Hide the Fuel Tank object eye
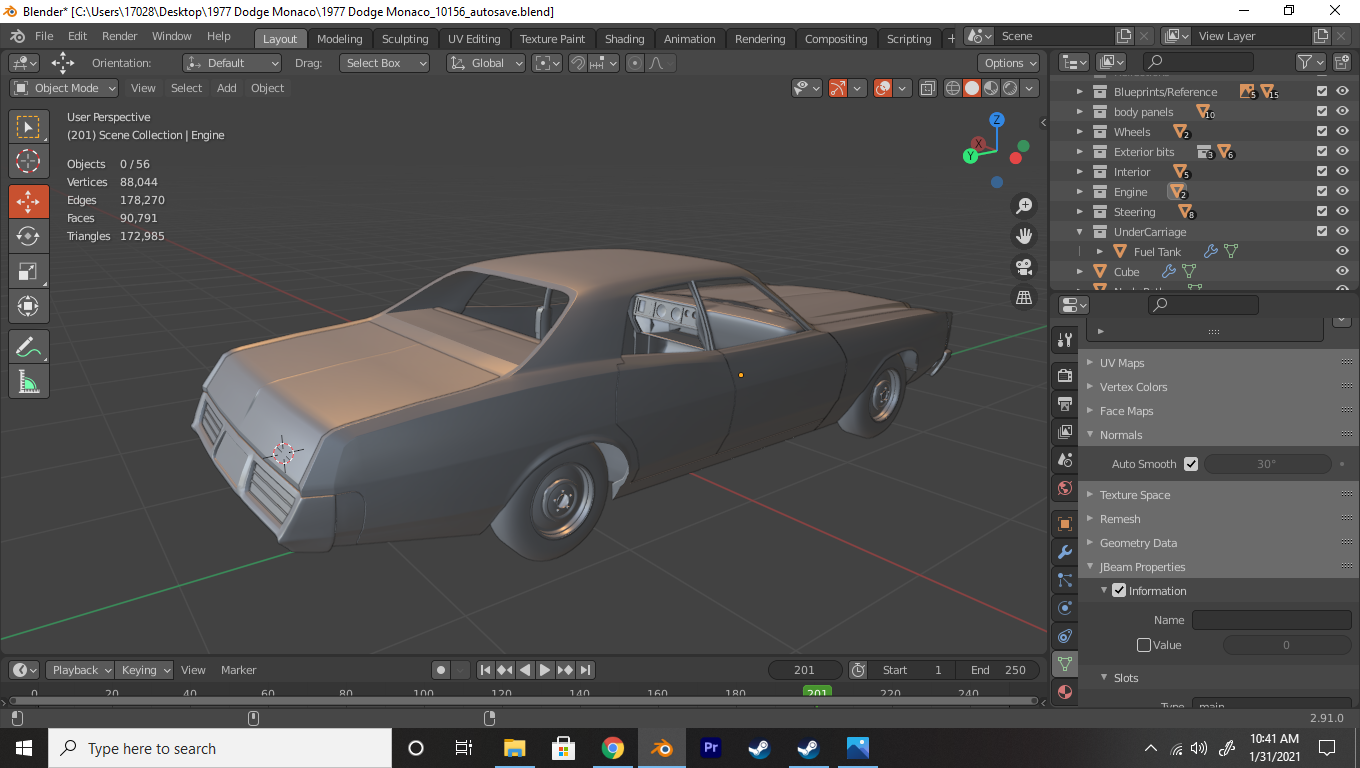 pyautogui.click(x=1342, y=251)
